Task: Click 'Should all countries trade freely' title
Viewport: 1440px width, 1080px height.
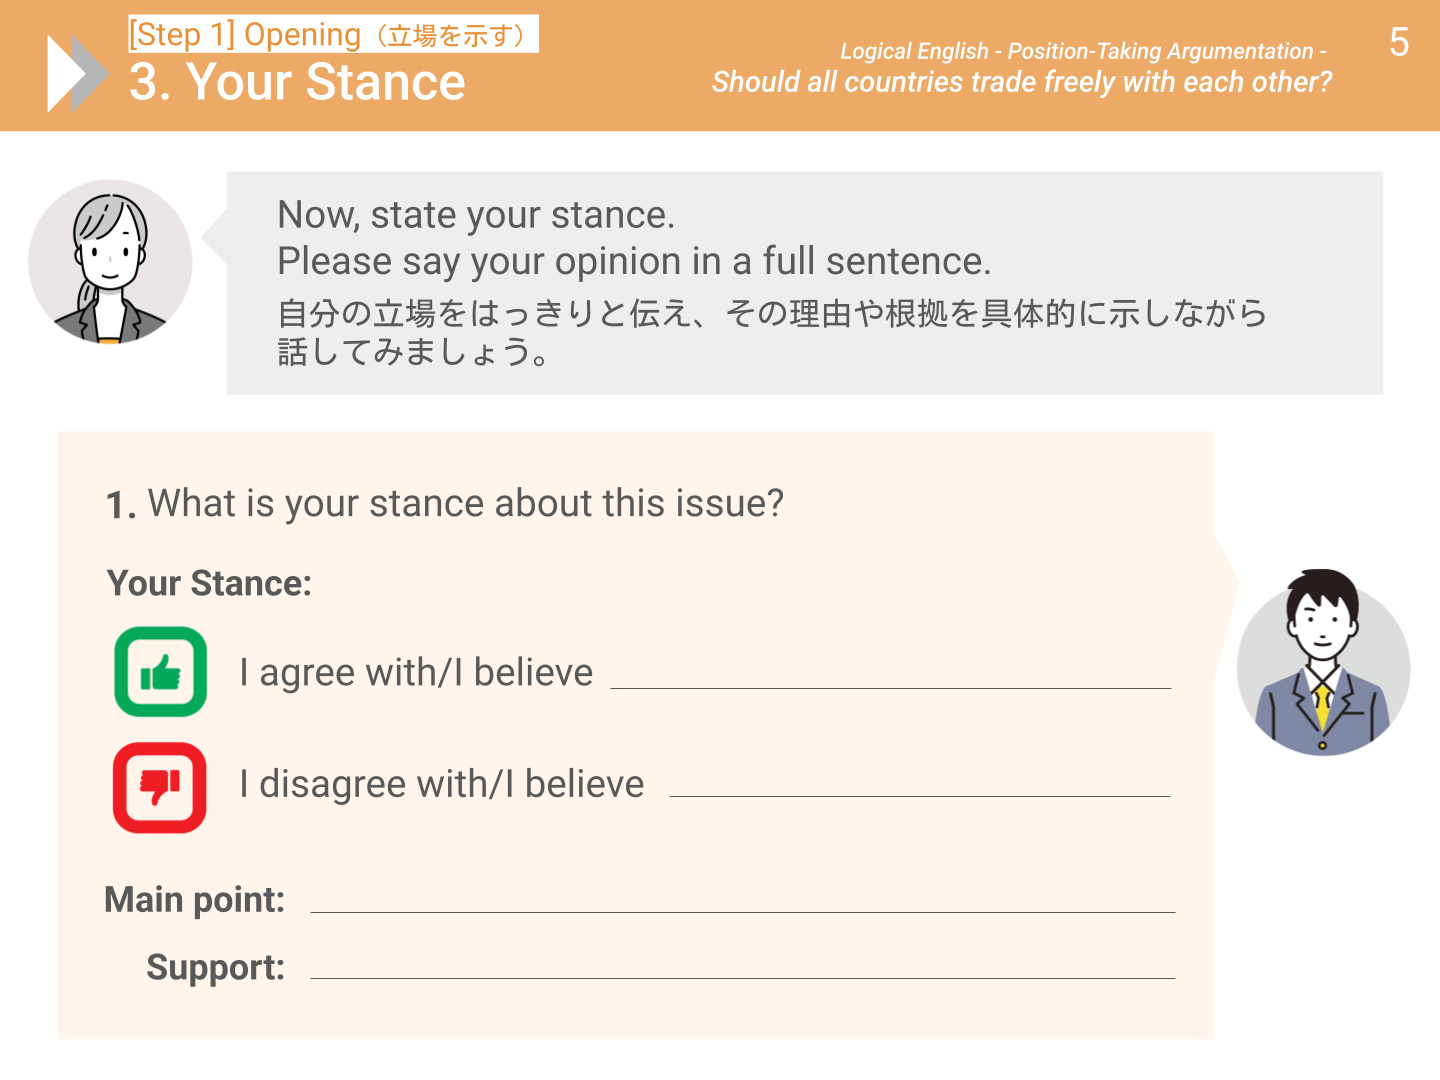Action: (x=1021, y=82)
